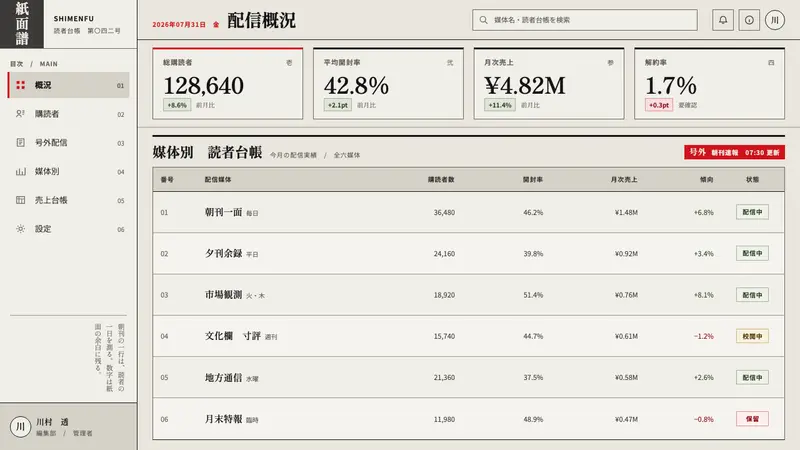Open the 月次売上 ¥4.82M card
This screenshot has height=450, width=800.
coord(549,84)
